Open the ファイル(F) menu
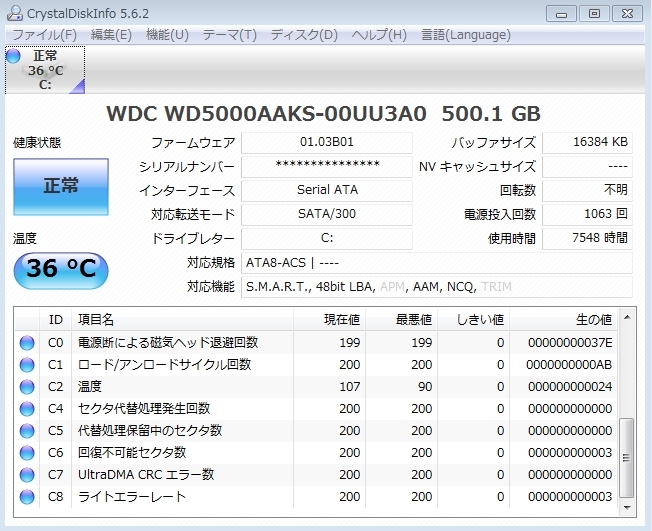 click(x=44, y=35)
